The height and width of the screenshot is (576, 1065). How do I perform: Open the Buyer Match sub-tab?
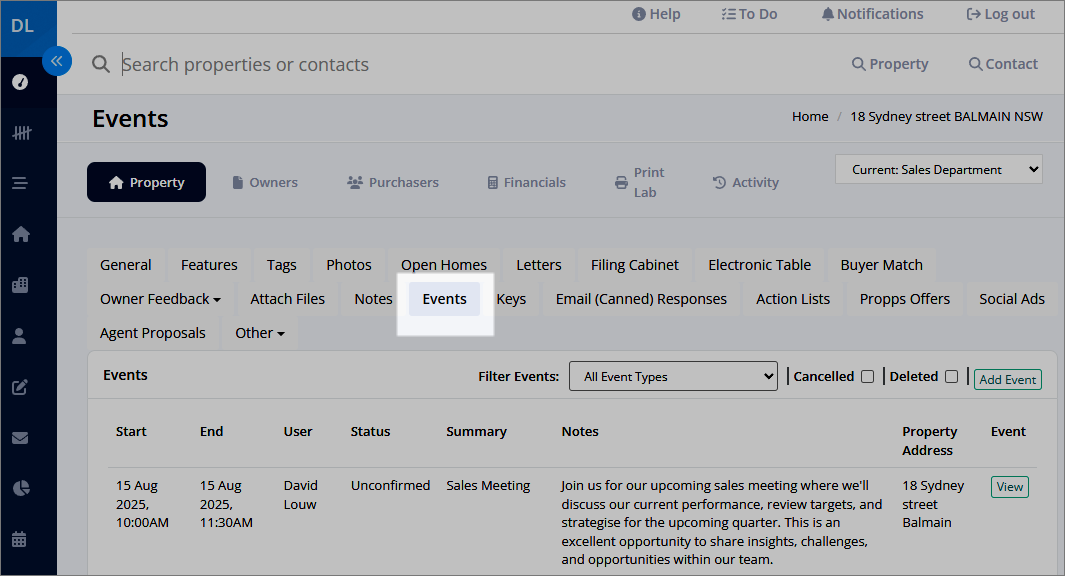[882, 265]
